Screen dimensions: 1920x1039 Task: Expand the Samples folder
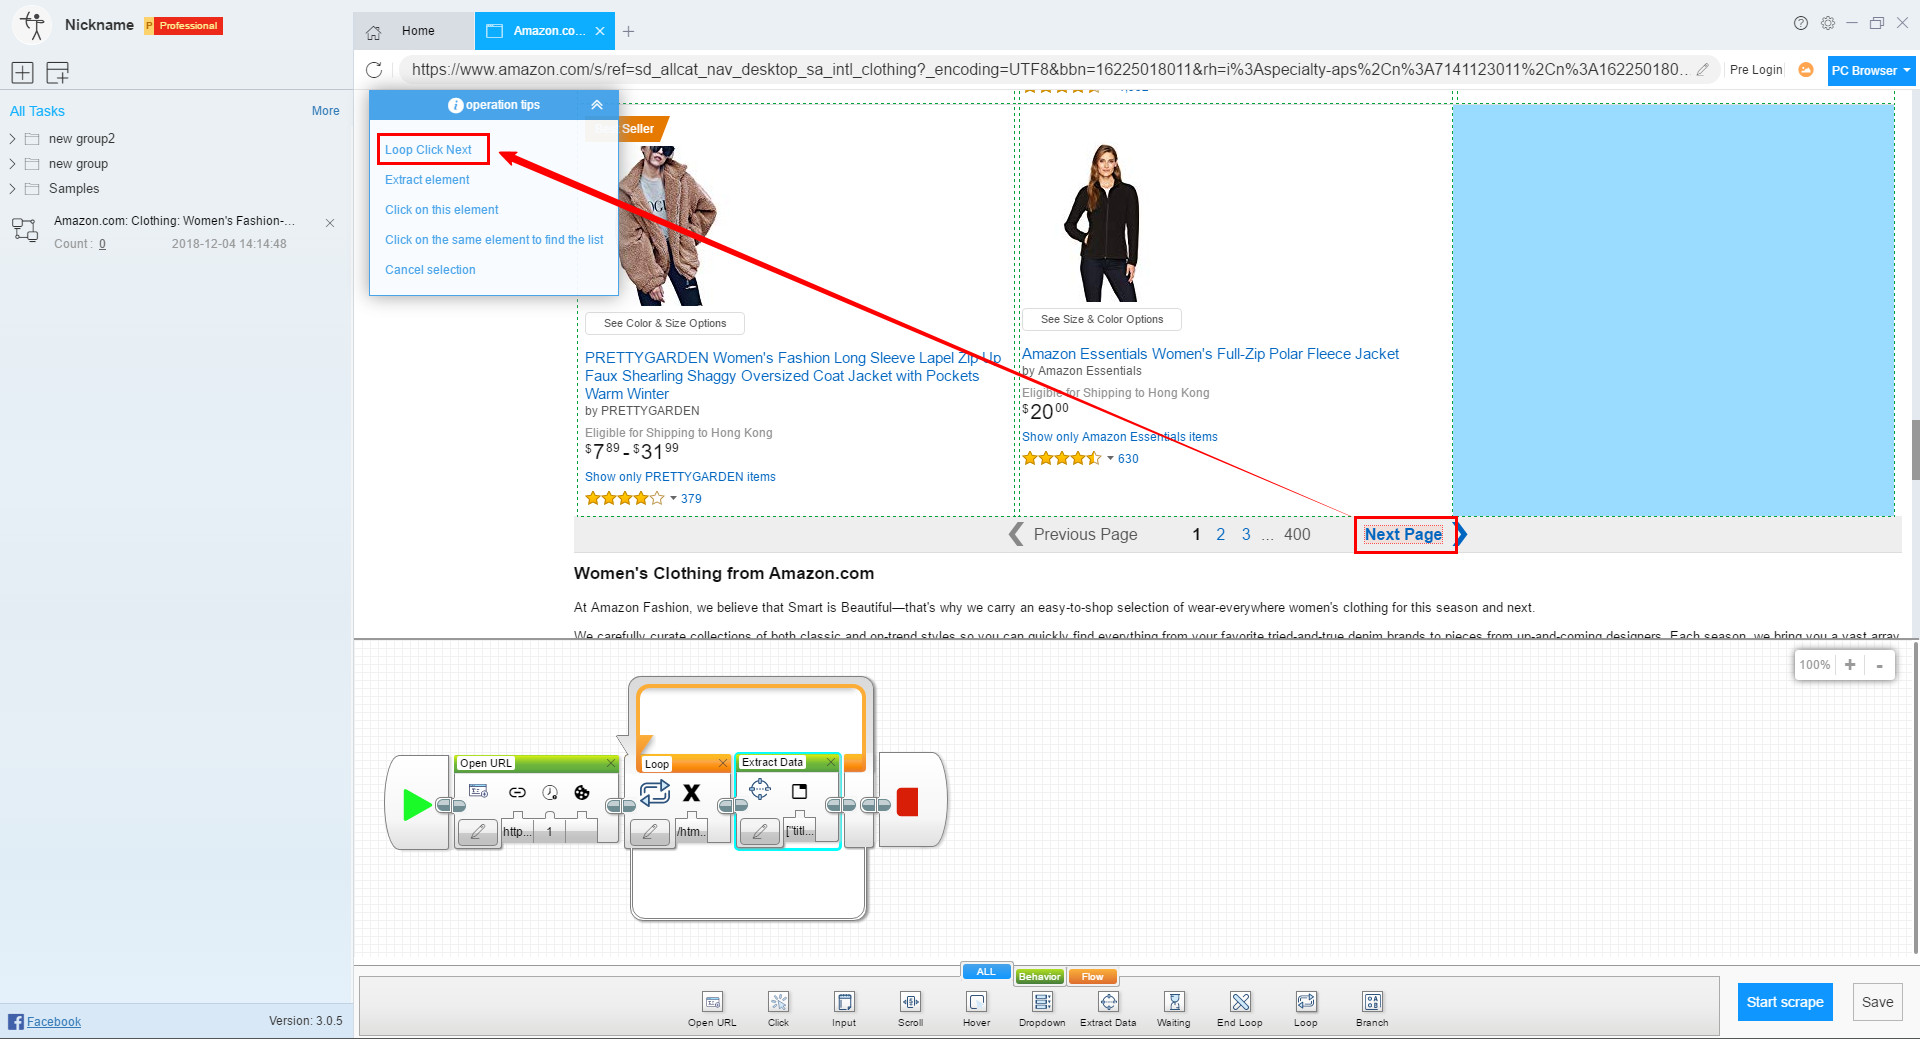pos(12,188)
